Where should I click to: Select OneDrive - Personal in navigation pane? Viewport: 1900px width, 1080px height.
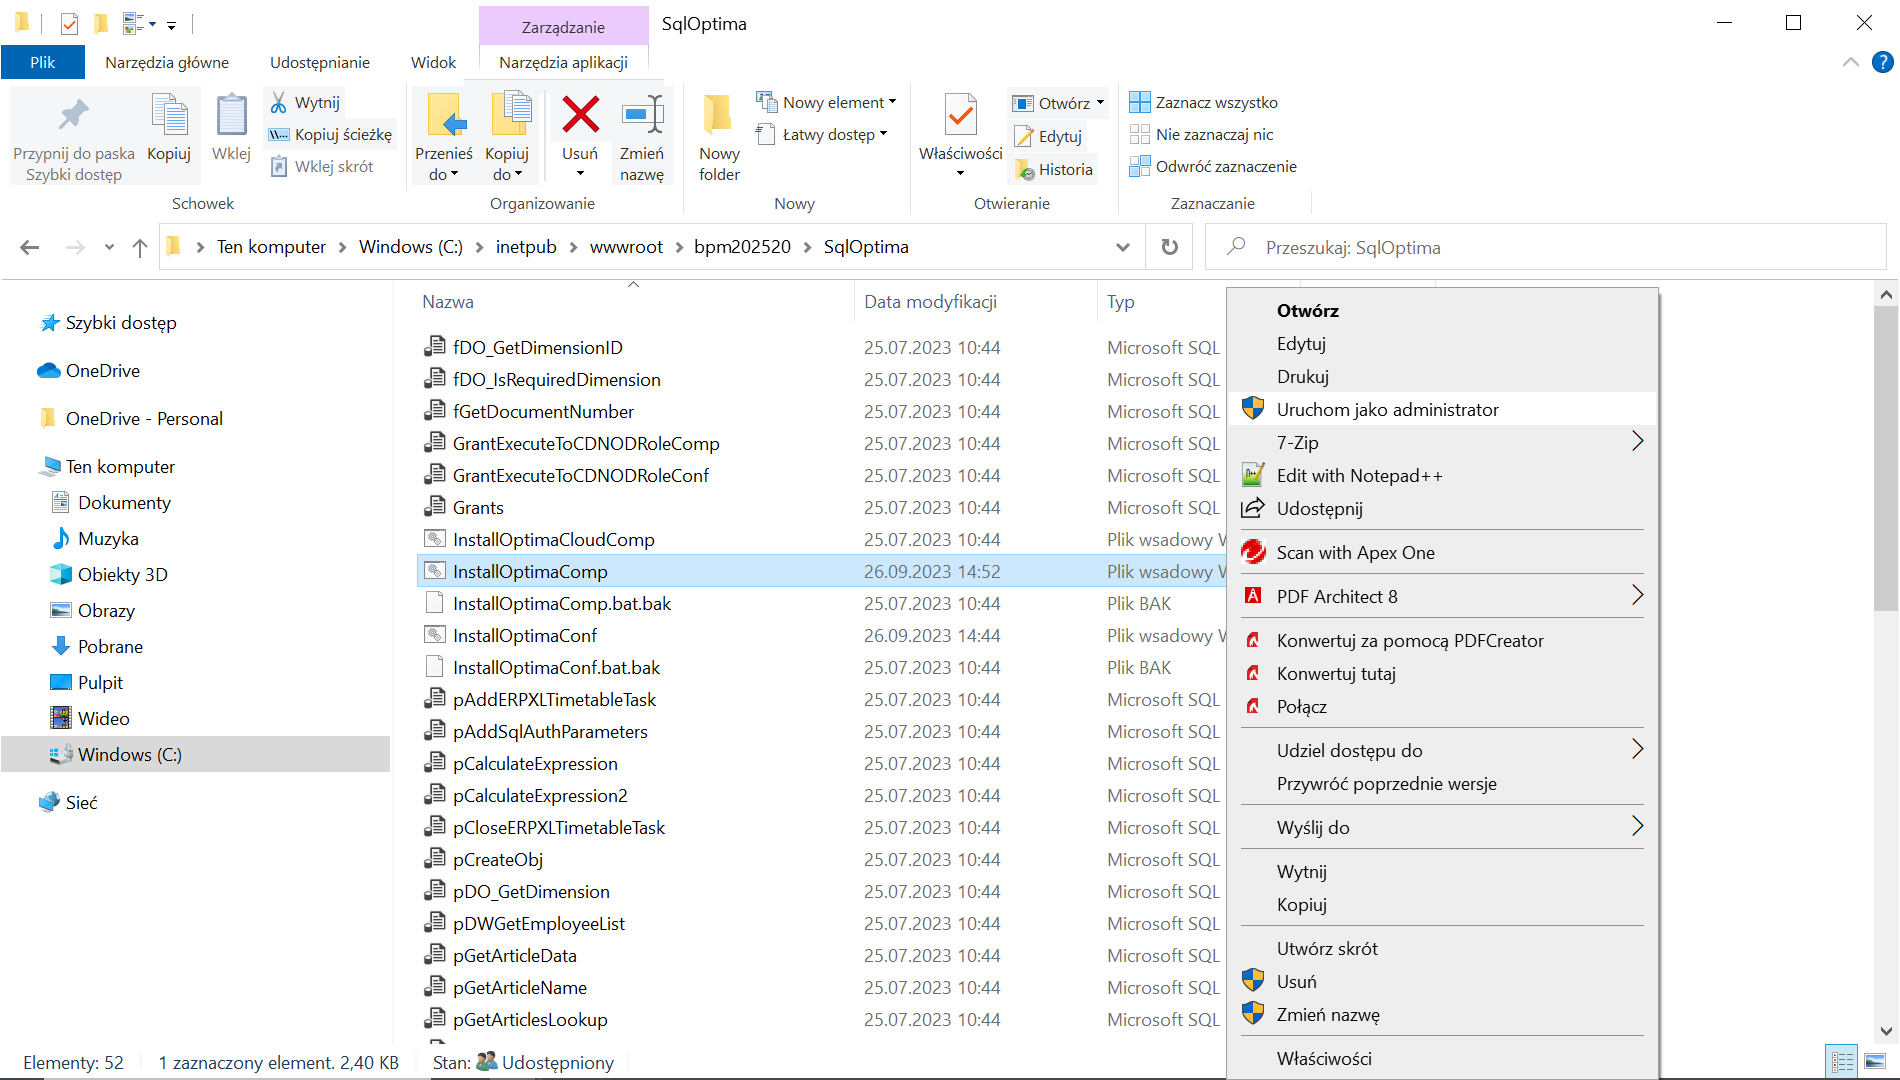(144, 418)
